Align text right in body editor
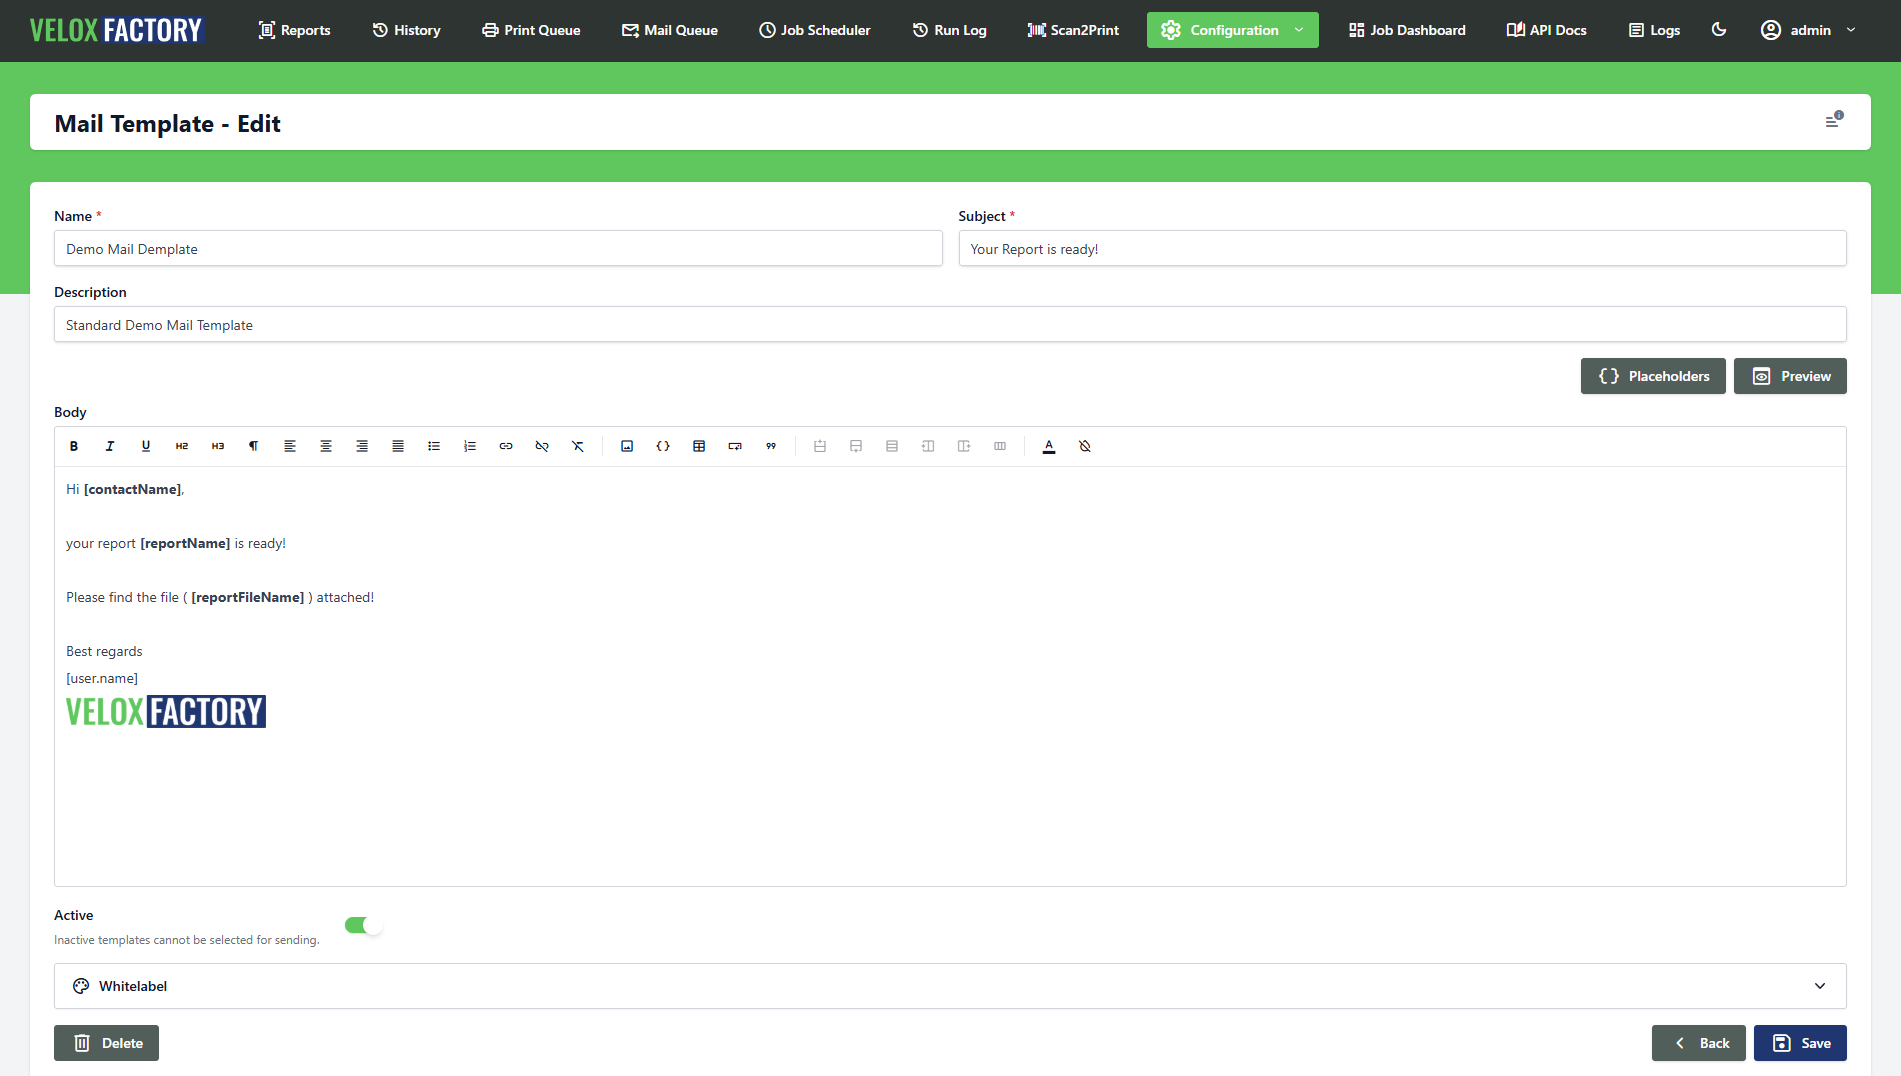Viewport: 1901px width, 1076px height. point(362,446)
